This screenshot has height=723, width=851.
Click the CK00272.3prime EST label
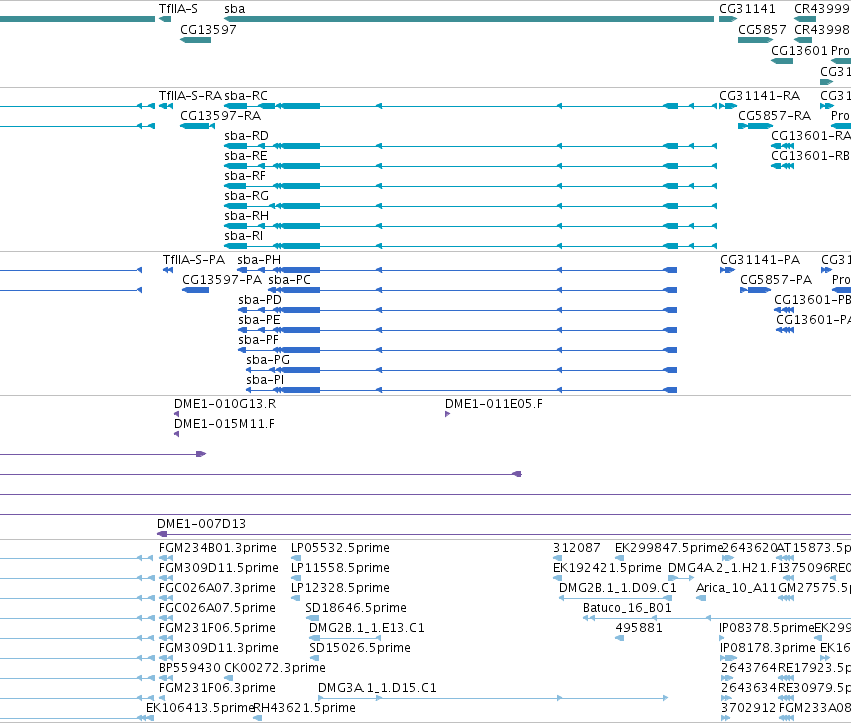tap(275, 668)
